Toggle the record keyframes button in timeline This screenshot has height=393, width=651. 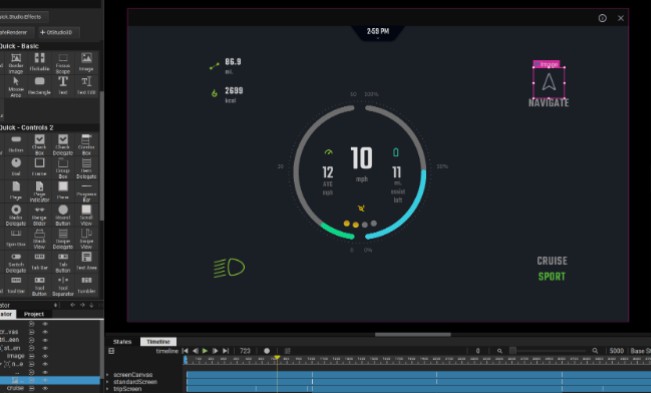point(267,351)
